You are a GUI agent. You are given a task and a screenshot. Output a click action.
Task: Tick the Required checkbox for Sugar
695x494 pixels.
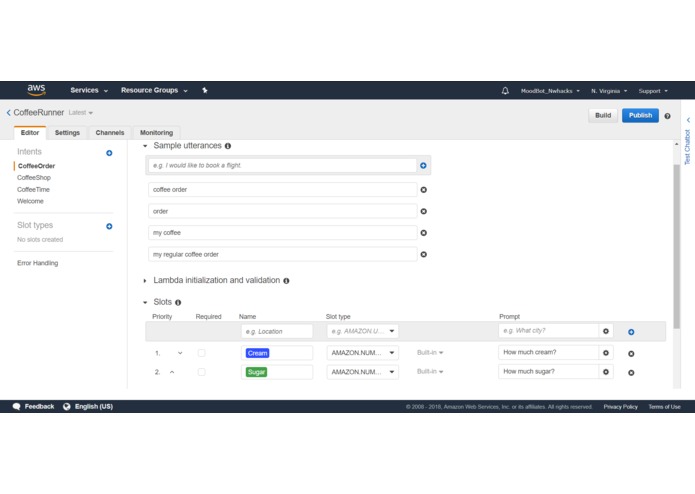201,372
